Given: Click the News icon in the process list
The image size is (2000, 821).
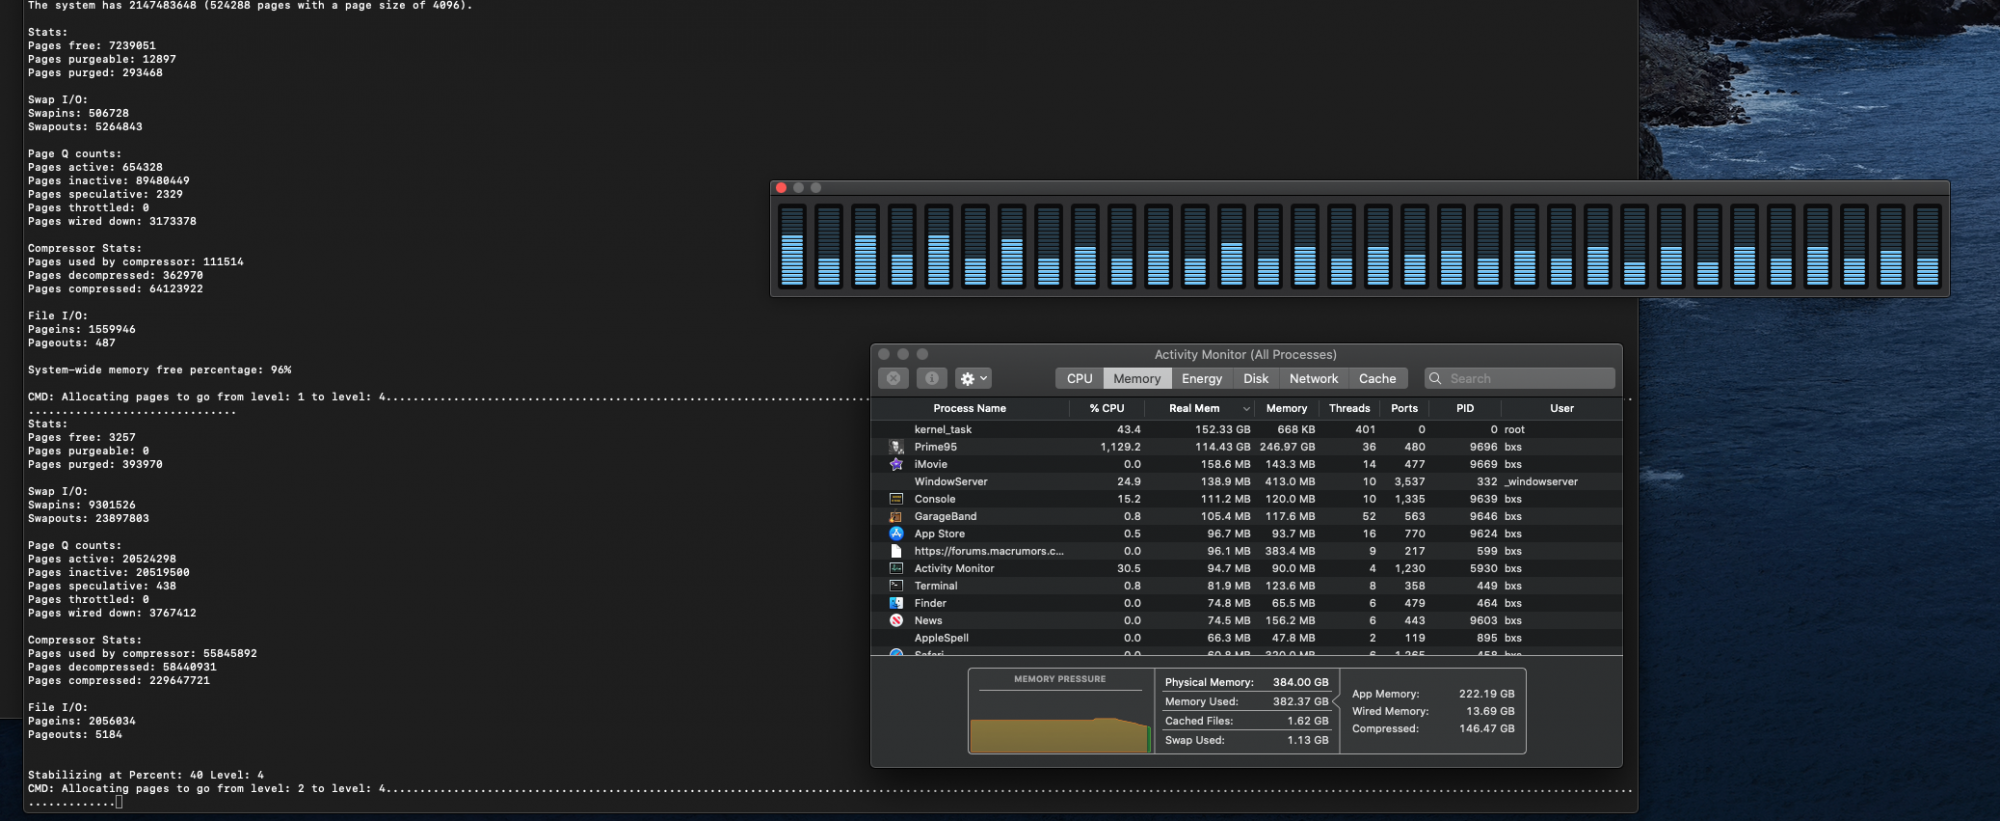Looking at the screenshot, I should coord(896,620).
